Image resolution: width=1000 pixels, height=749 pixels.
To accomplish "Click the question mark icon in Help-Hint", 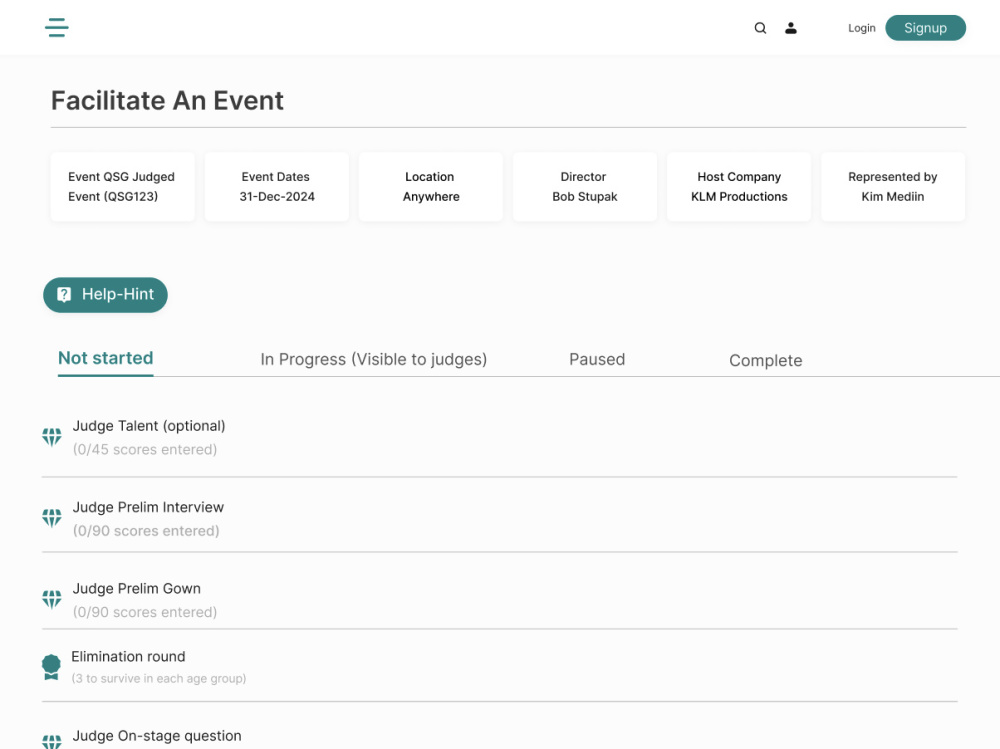I will [x=64, y=294].
